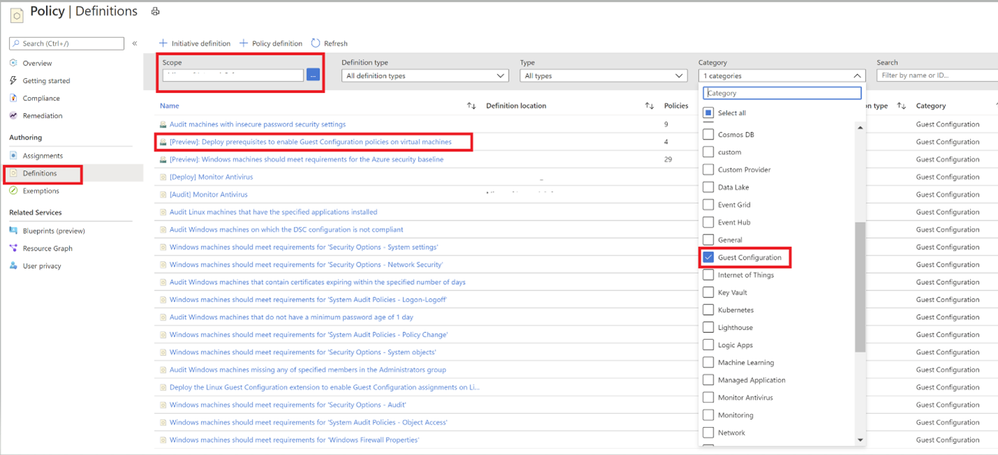Screen dimensions: 998x455
Task: Click the category list scroll-down arrow
Action: pos(861,439)
